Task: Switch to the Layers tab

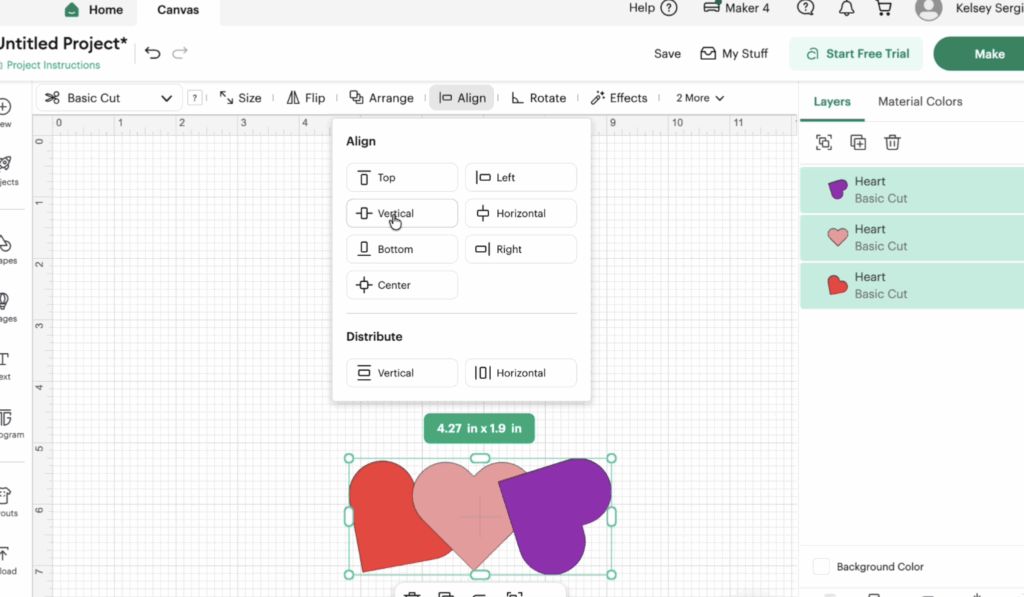Action: (x=832, y=102)
